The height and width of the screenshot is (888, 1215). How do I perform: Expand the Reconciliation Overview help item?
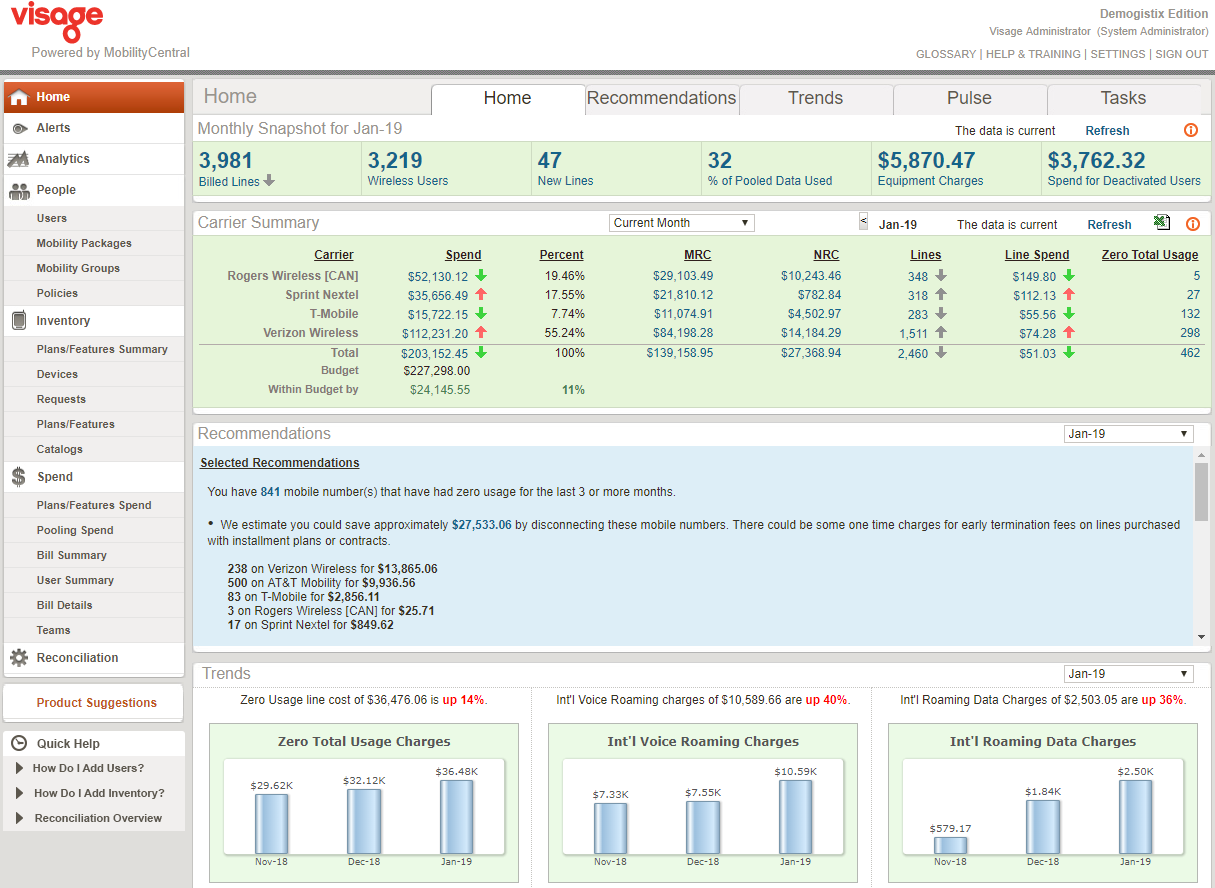[x=97, y=819]
